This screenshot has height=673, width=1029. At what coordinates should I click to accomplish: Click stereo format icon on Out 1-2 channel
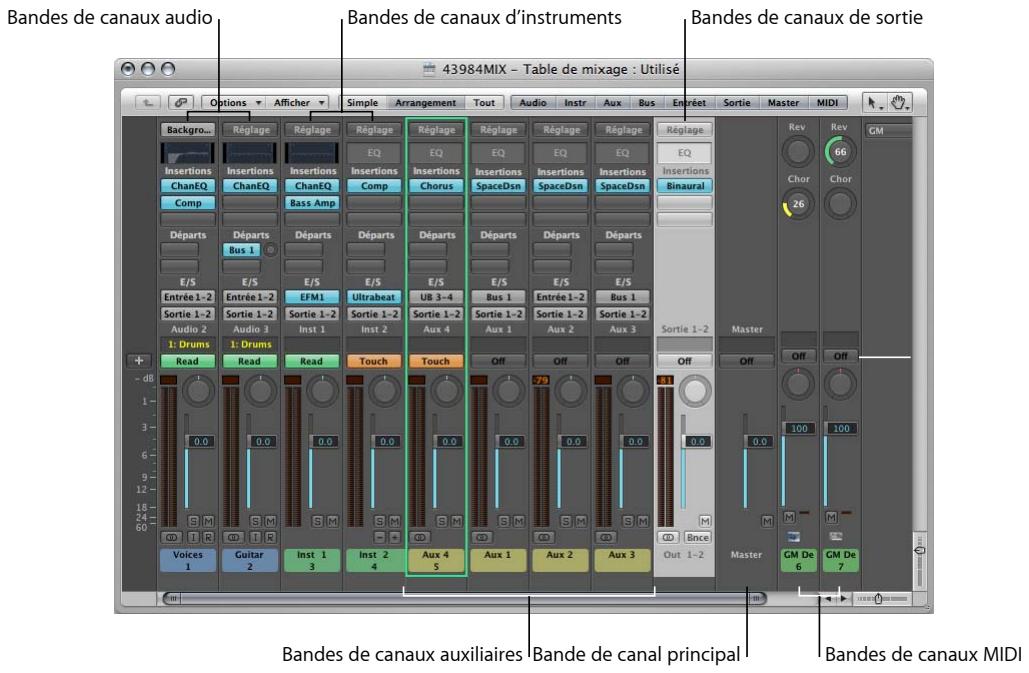coord(668,537)
